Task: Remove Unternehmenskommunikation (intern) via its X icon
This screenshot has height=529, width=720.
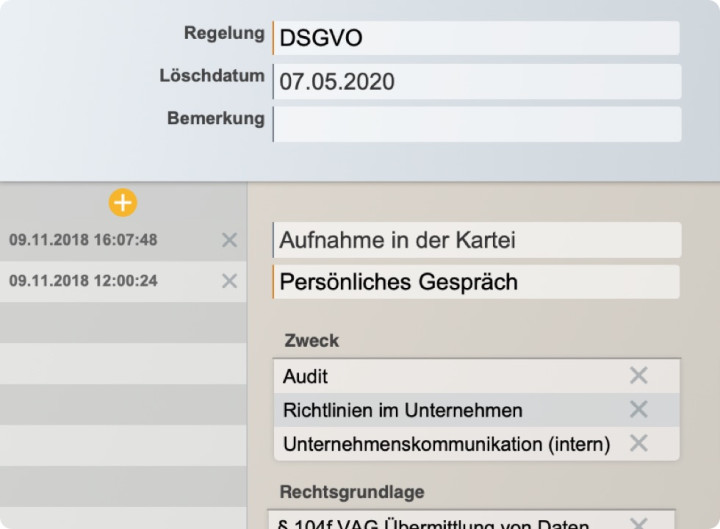Action: coord(638,443)
